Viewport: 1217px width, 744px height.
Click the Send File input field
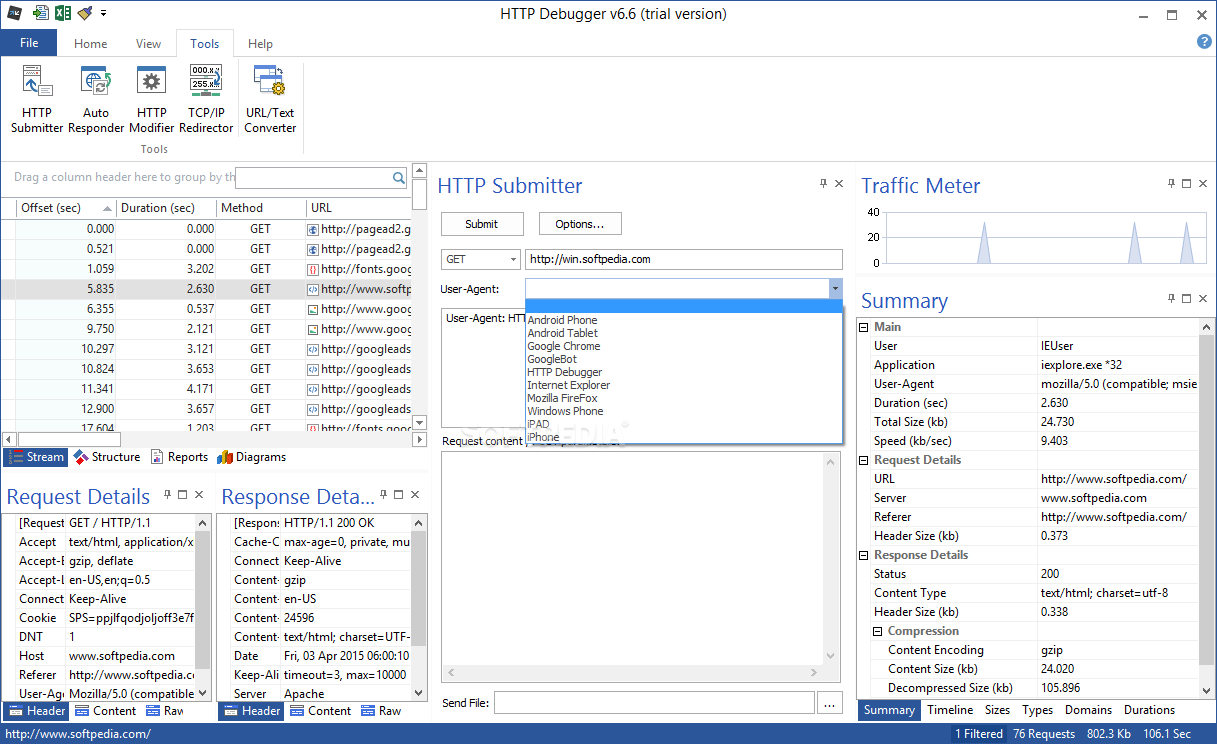point(654,703)
